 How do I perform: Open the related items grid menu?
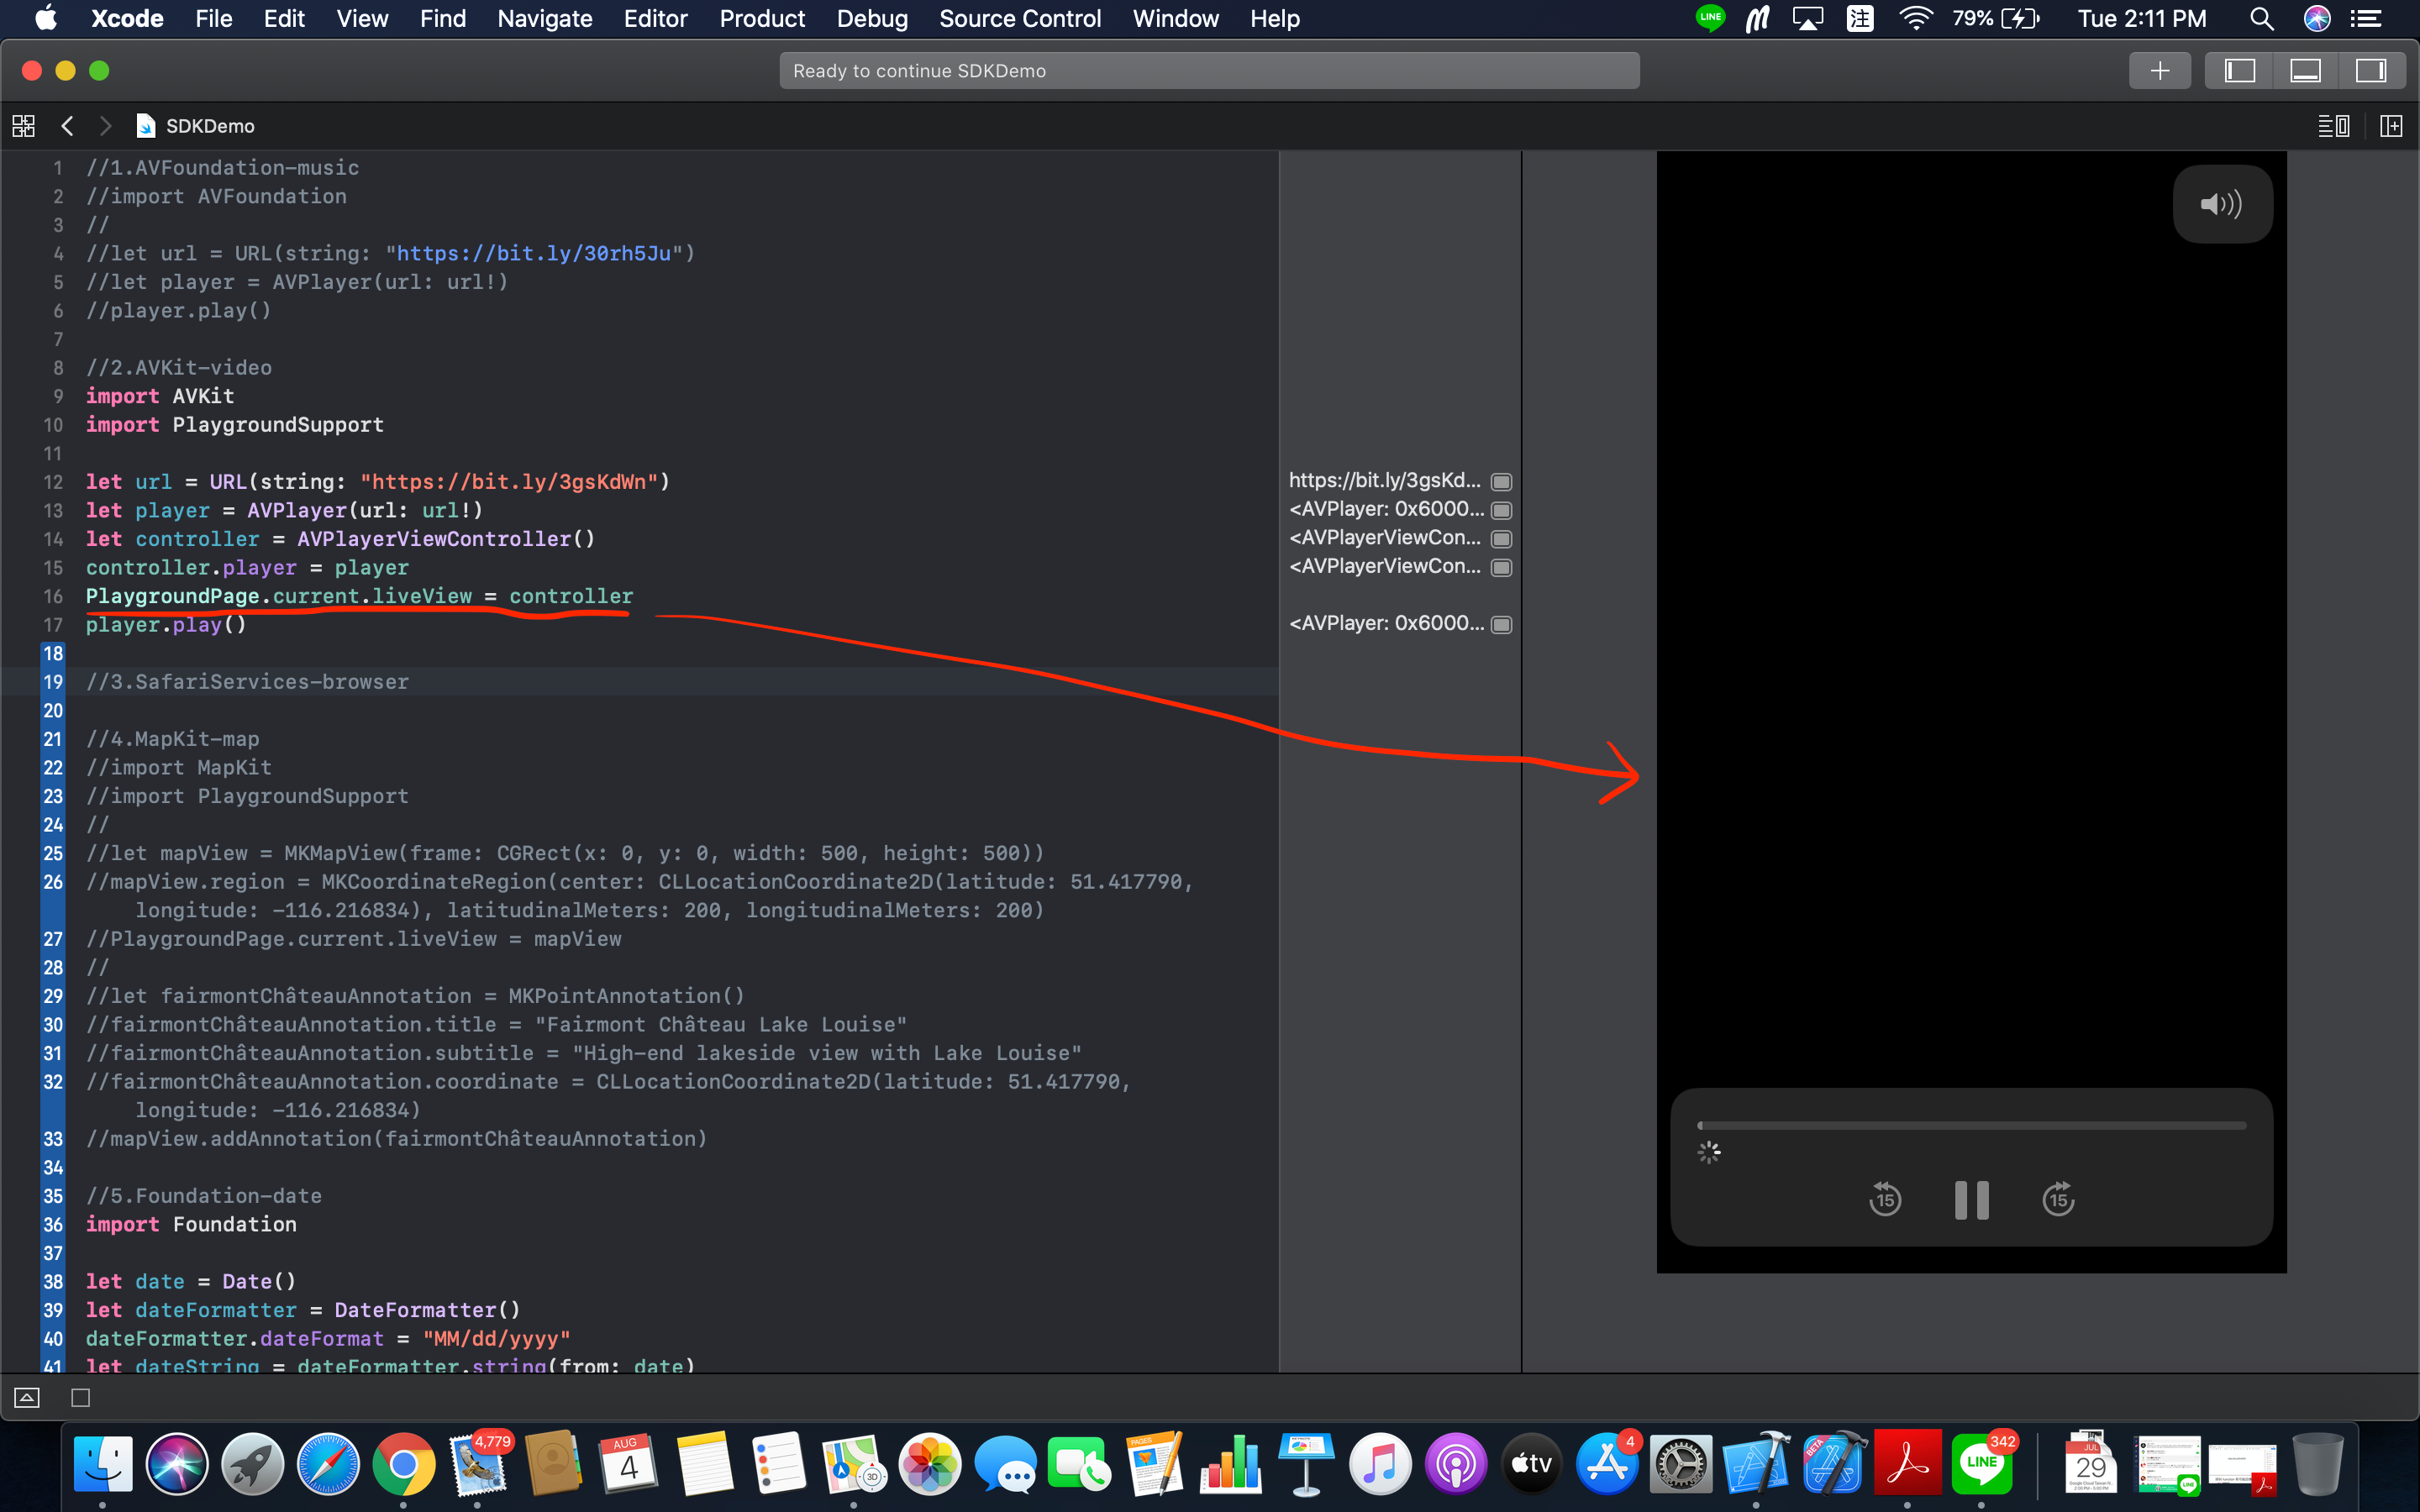[23, 126]
